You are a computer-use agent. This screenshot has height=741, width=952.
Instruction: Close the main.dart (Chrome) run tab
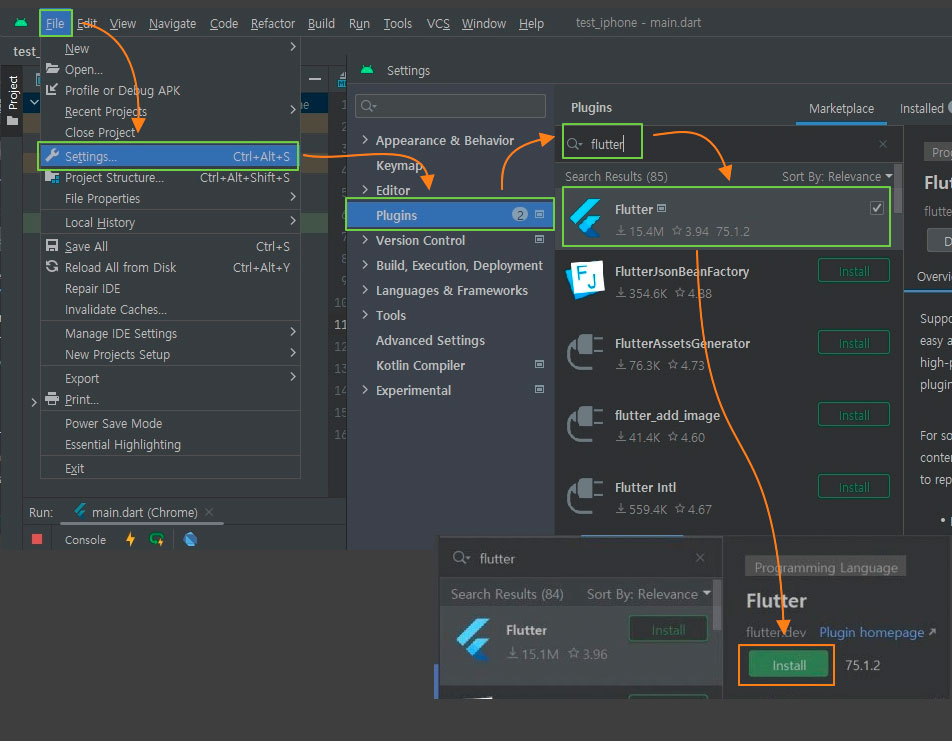(209, 512)
